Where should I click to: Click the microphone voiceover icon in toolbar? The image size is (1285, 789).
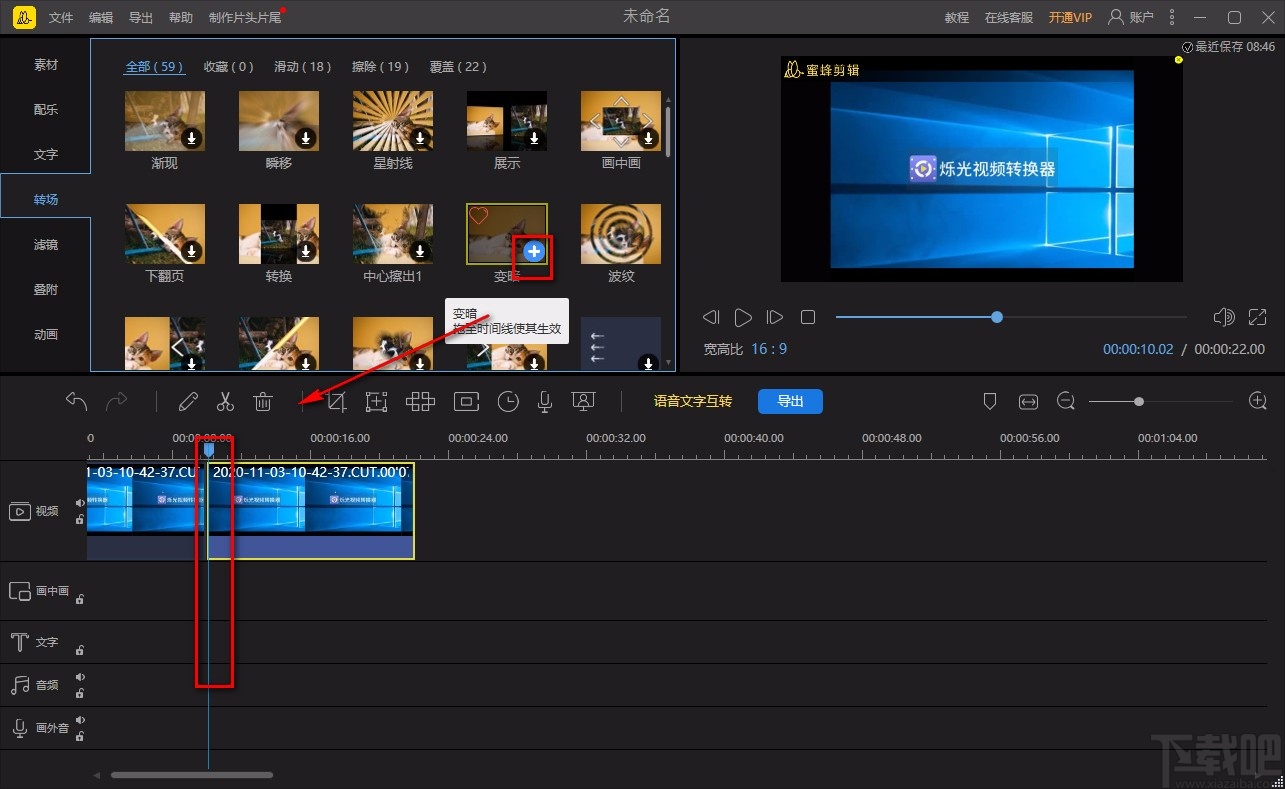(545, 402)
